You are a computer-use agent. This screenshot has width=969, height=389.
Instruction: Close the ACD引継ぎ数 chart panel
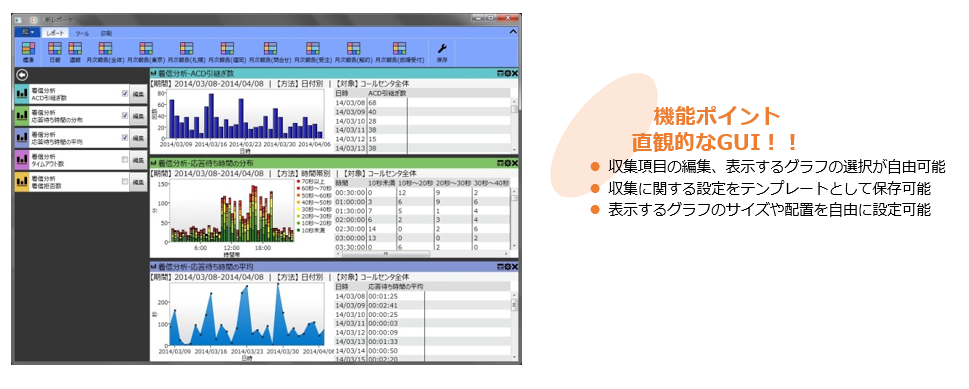pos(514,74)
